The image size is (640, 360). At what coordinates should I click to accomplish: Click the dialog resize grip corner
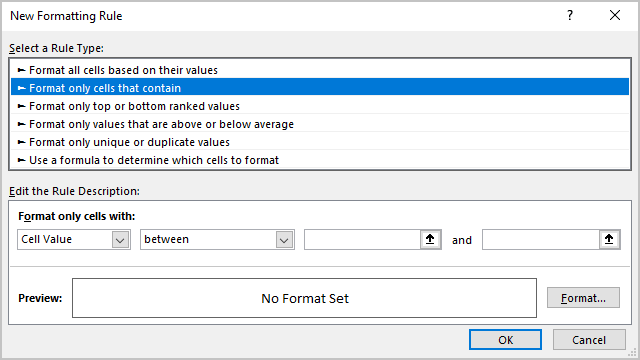(x=633, y=353)
